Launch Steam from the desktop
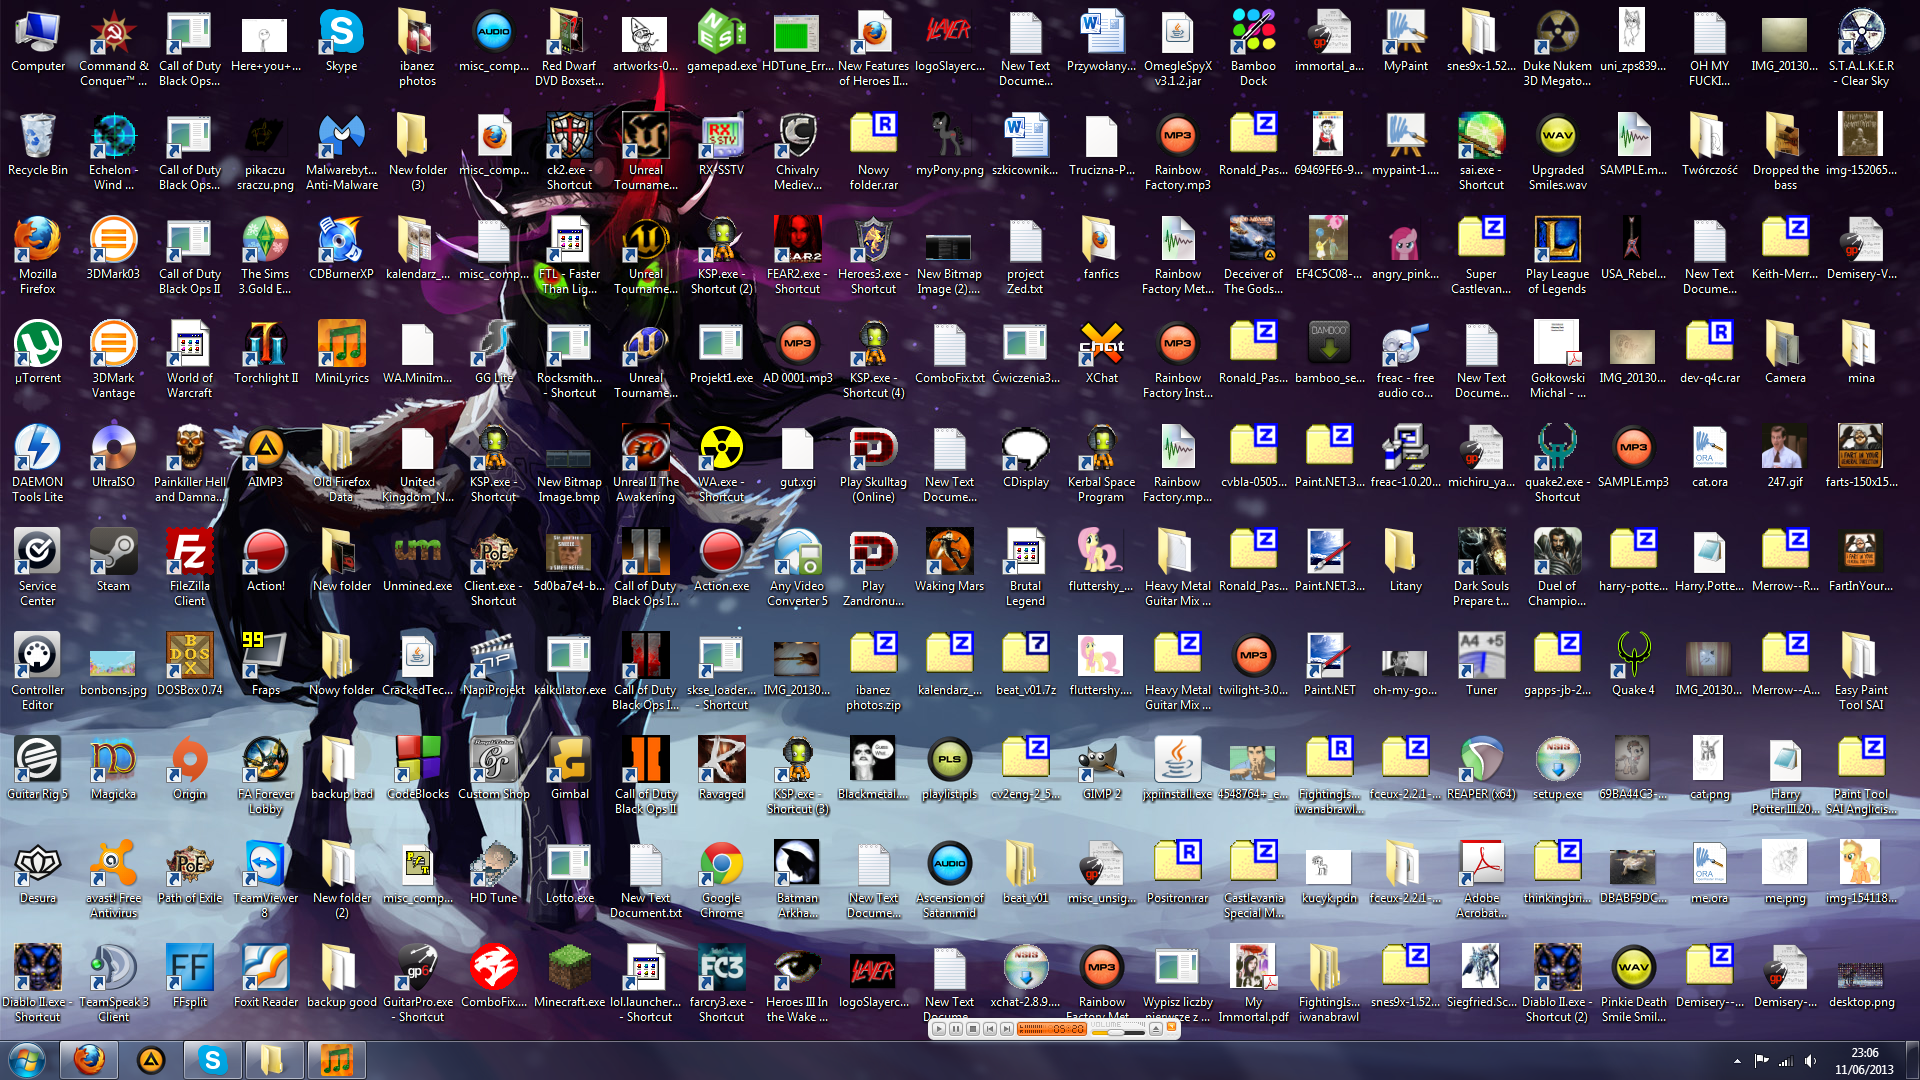 [x=113, y=561]
